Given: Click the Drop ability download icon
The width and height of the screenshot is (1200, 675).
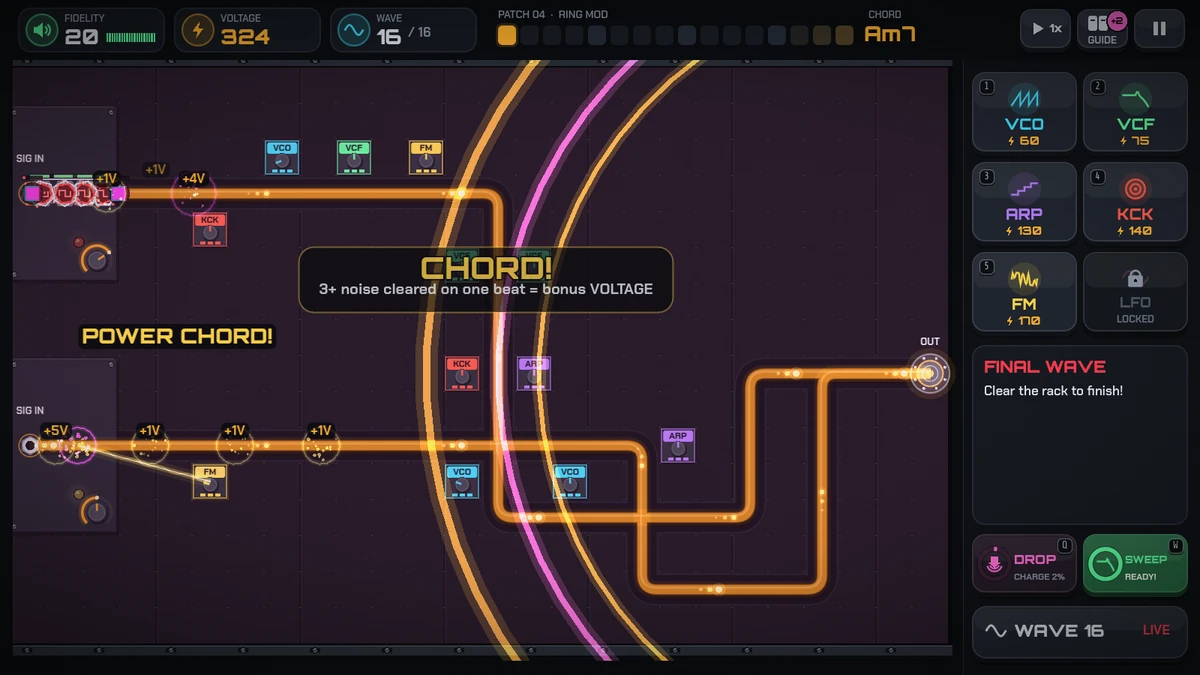Looking at the screenshot, I should click(x=994, y=563).
